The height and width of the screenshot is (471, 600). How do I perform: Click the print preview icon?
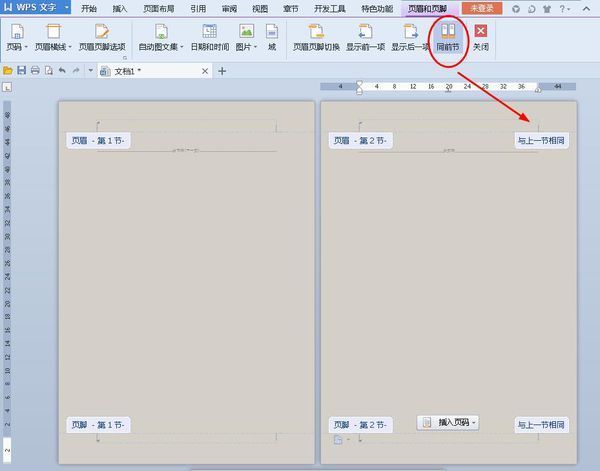49,70
